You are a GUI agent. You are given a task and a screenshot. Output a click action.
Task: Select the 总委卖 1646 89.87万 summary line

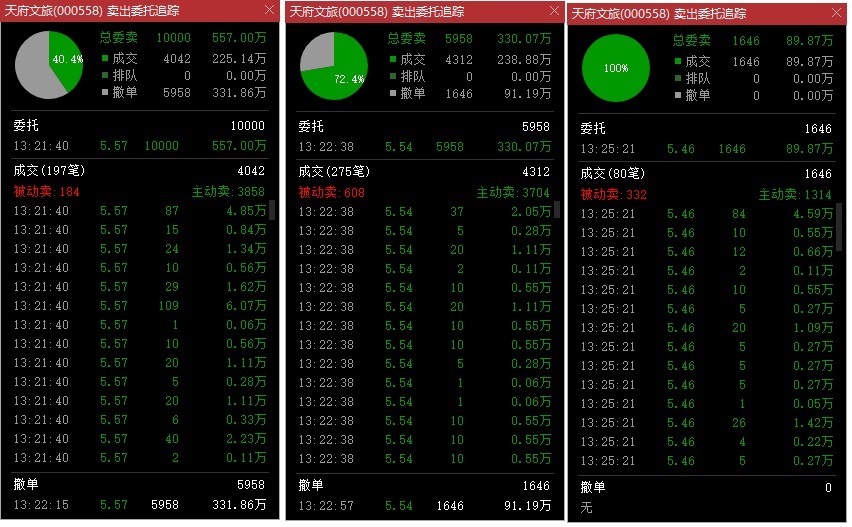(753, 41)
